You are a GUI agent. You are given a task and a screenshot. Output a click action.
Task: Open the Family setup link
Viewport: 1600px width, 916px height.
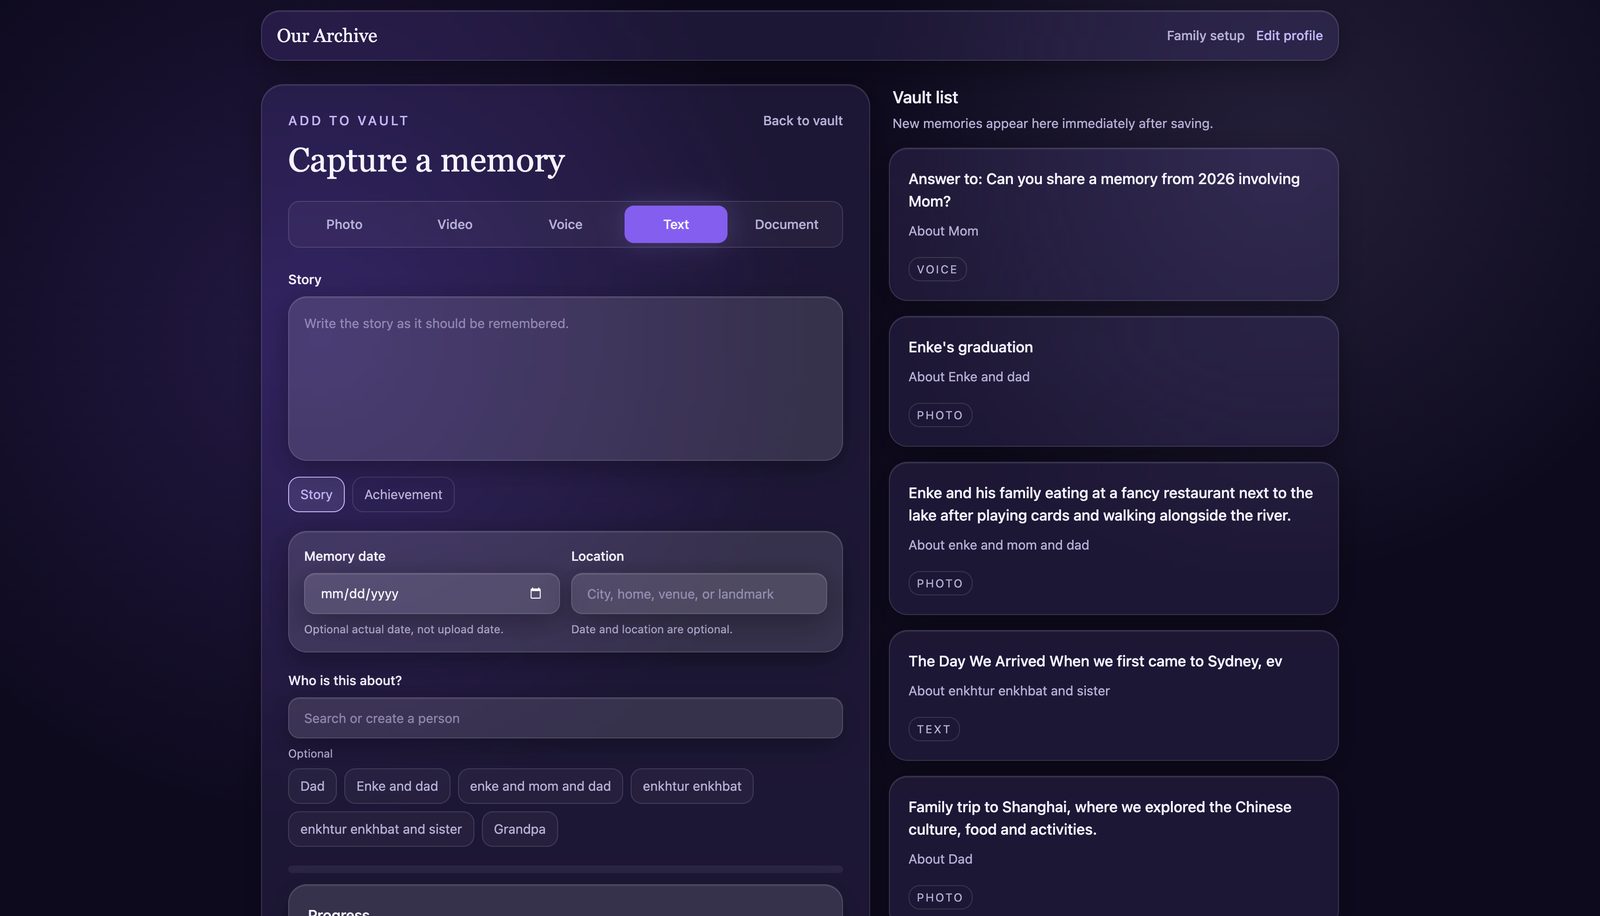1206,35
